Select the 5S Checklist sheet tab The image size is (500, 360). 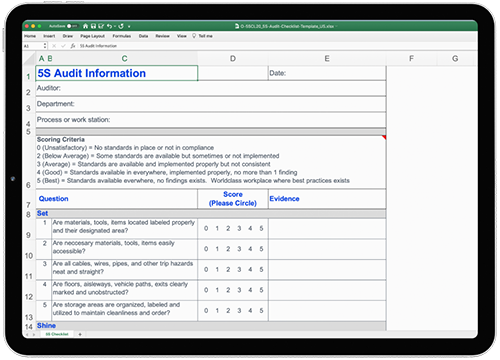click(x=57, y=334)
